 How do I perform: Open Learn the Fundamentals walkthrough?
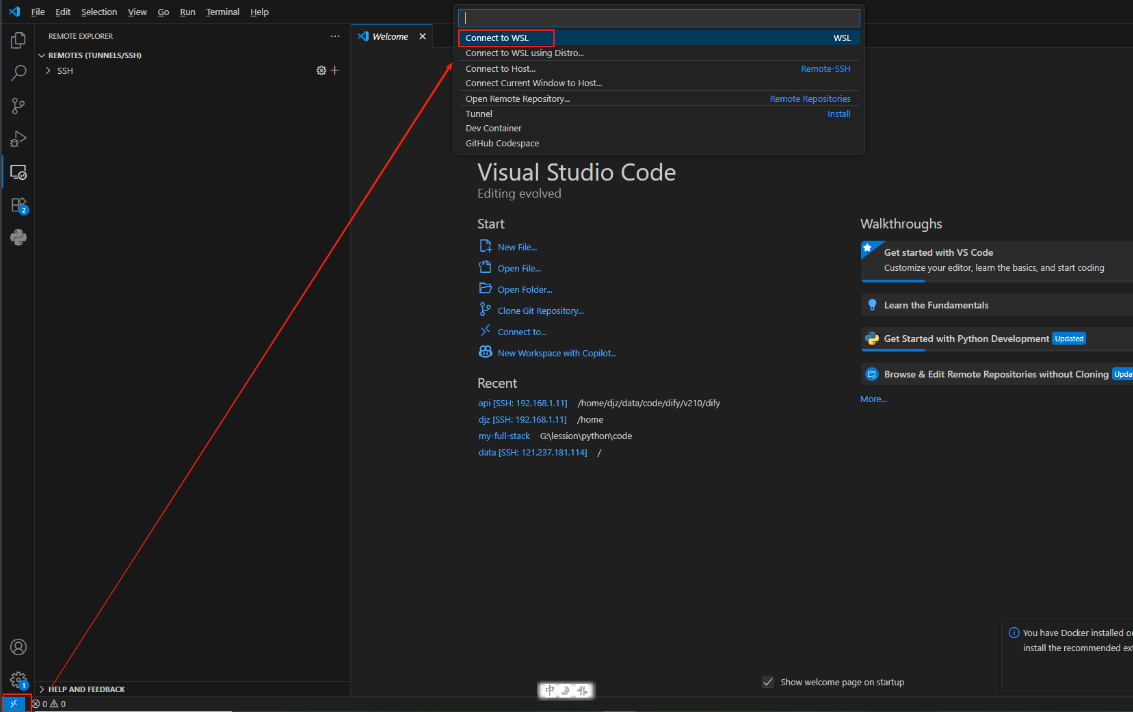996,305
